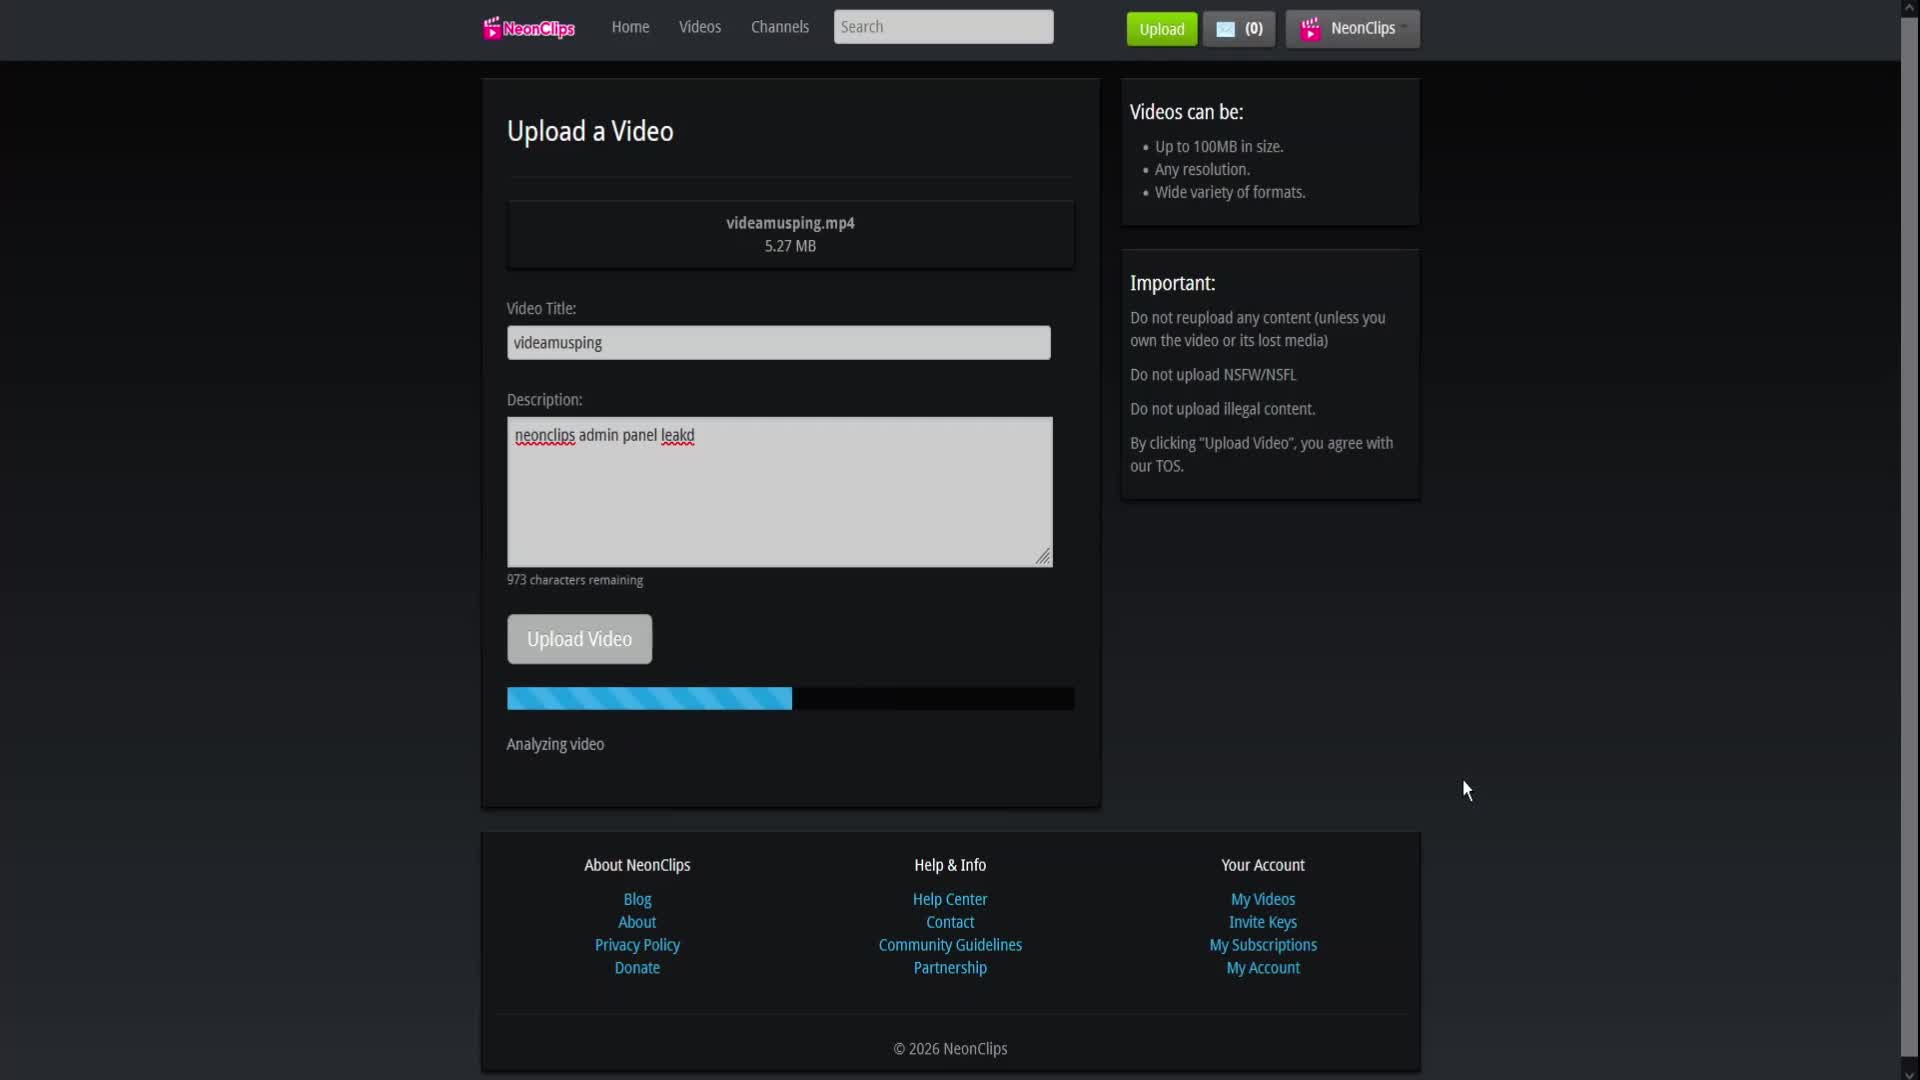Open My Subscriptions

pos(1262,944)
